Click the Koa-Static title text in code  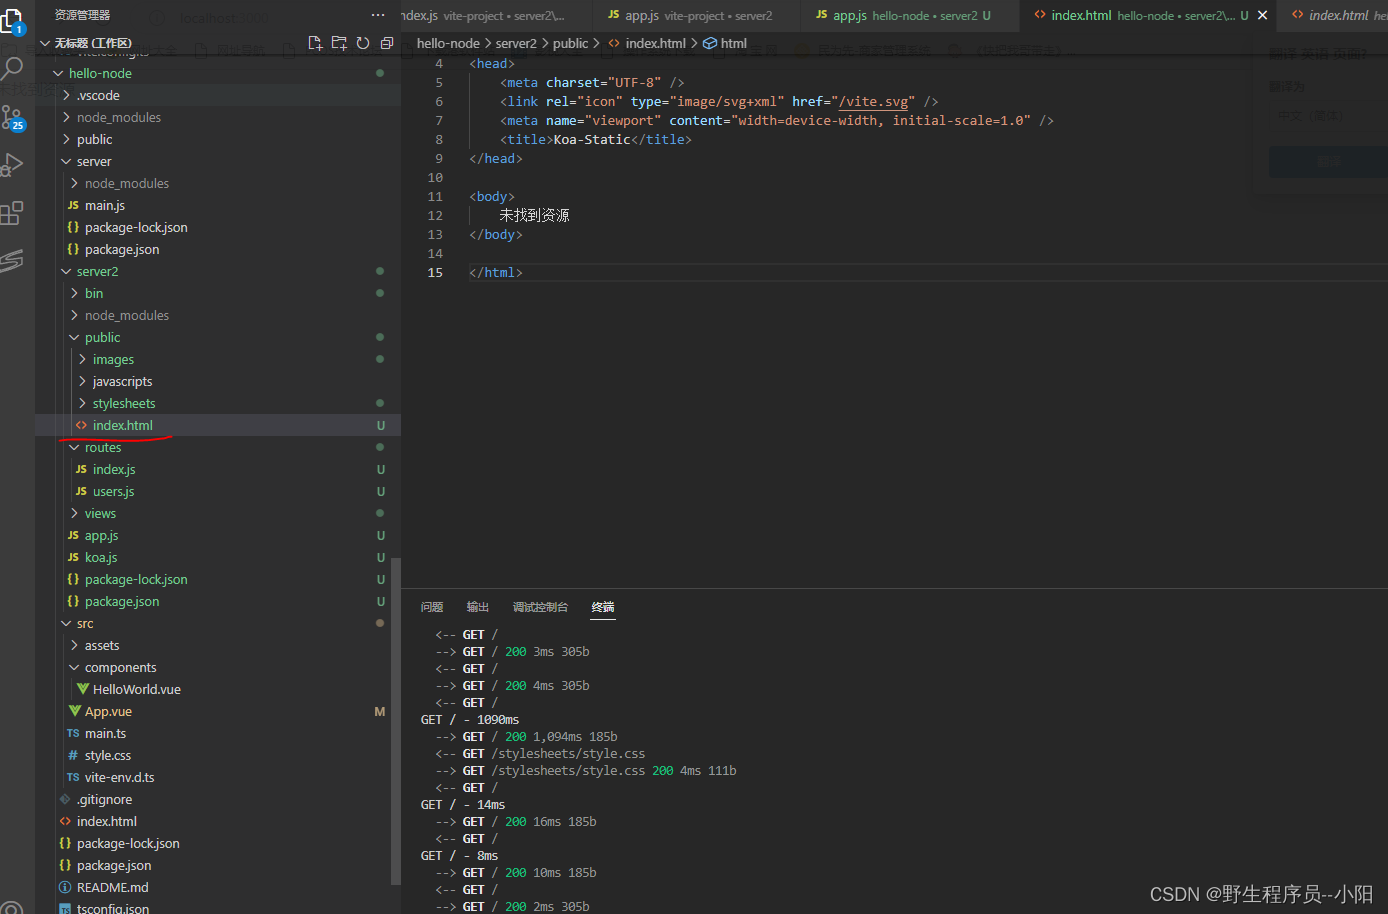pos(592,139)
